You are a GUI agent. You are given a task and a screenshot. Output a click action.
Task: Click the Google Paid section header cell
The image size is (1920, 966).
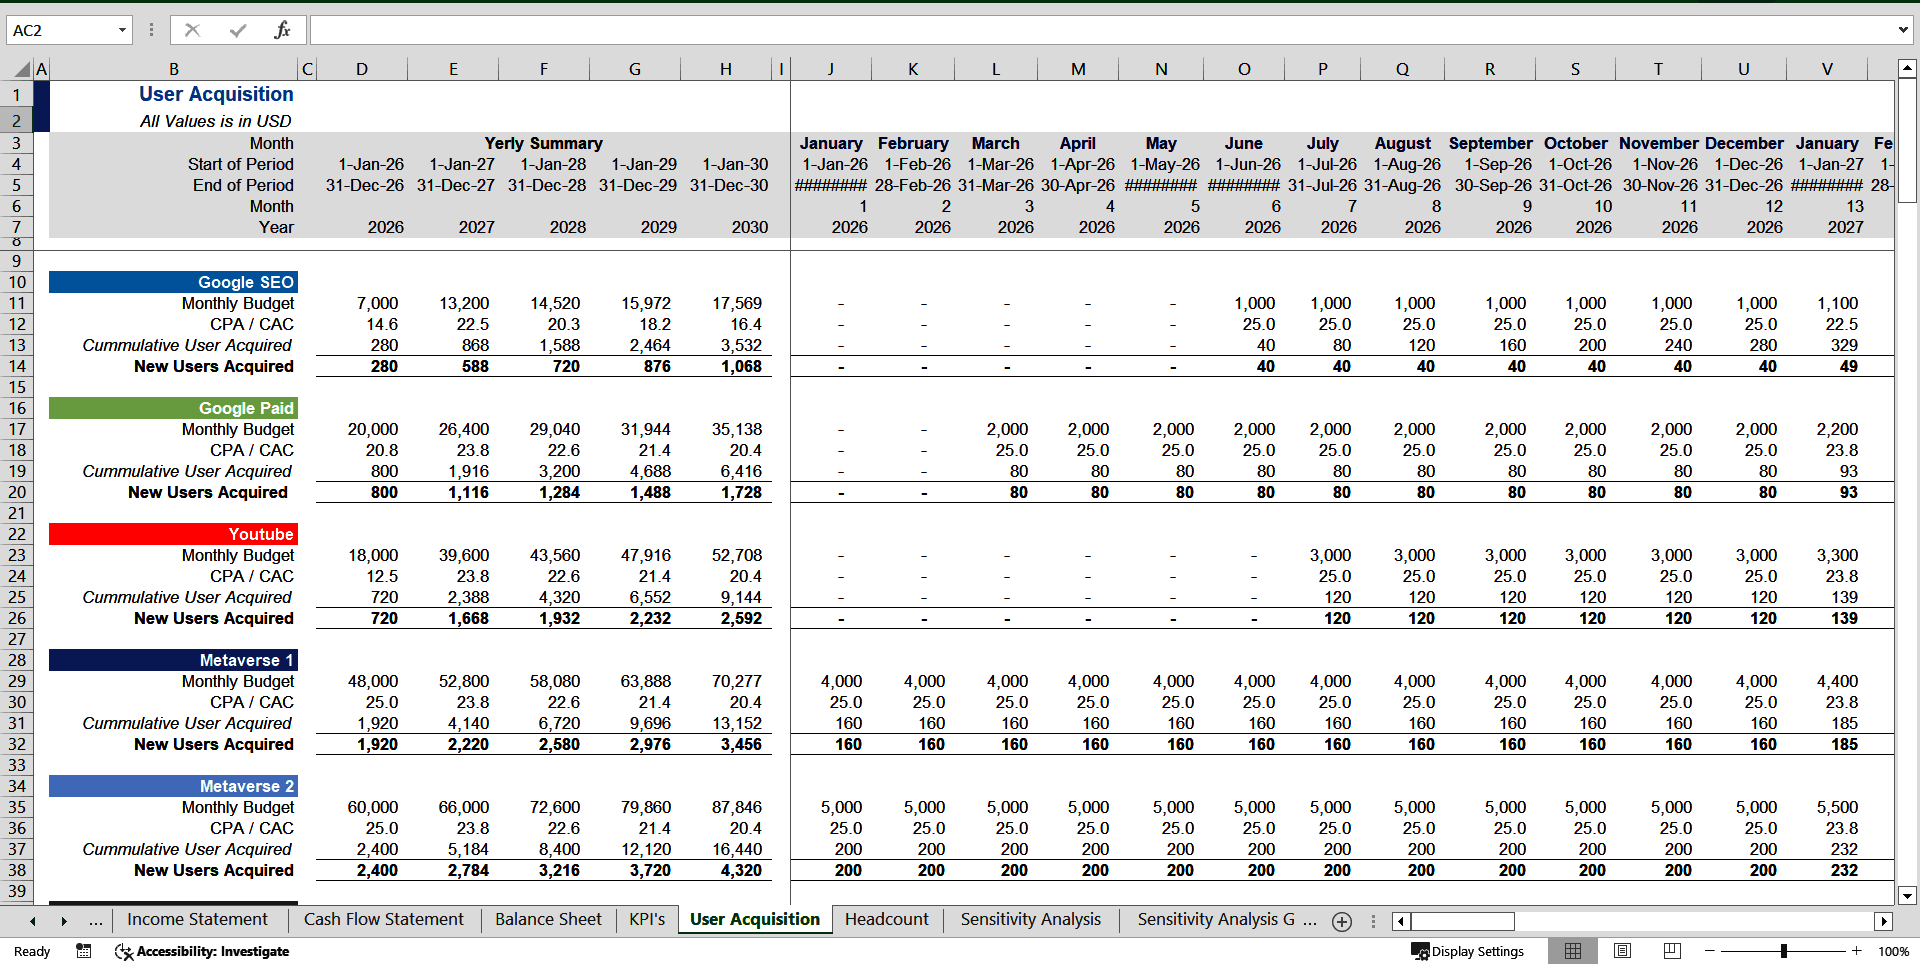tap(173, 408)
